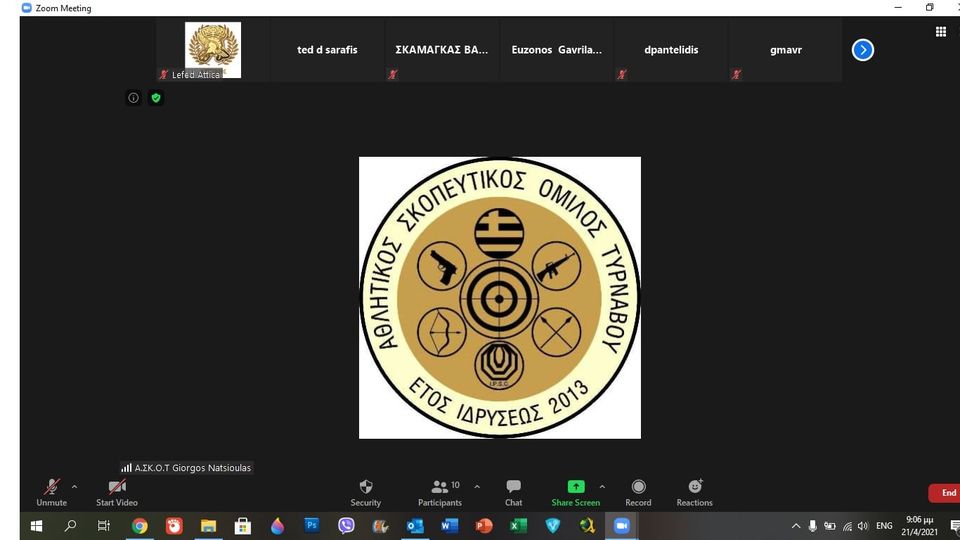Open audio options arrow next to Unmute
Viewport: 960px width, 540px height.
pyautogui.click(x=75, y=487)
